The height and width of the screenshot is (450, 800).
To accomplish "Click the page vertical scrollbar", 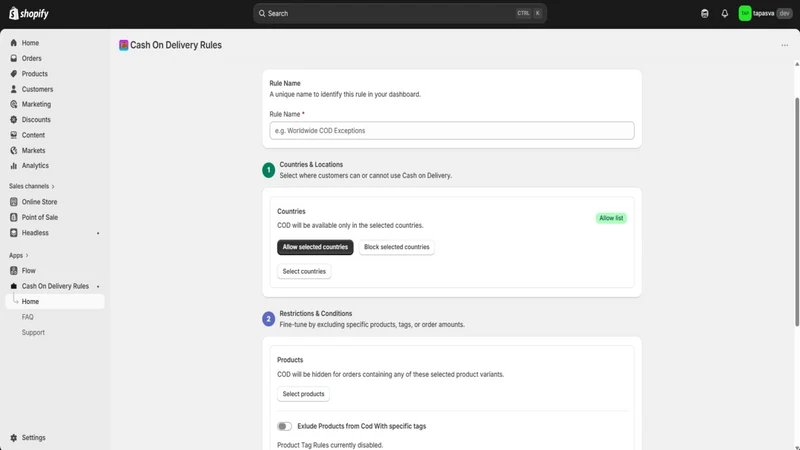I will (797, 212).
